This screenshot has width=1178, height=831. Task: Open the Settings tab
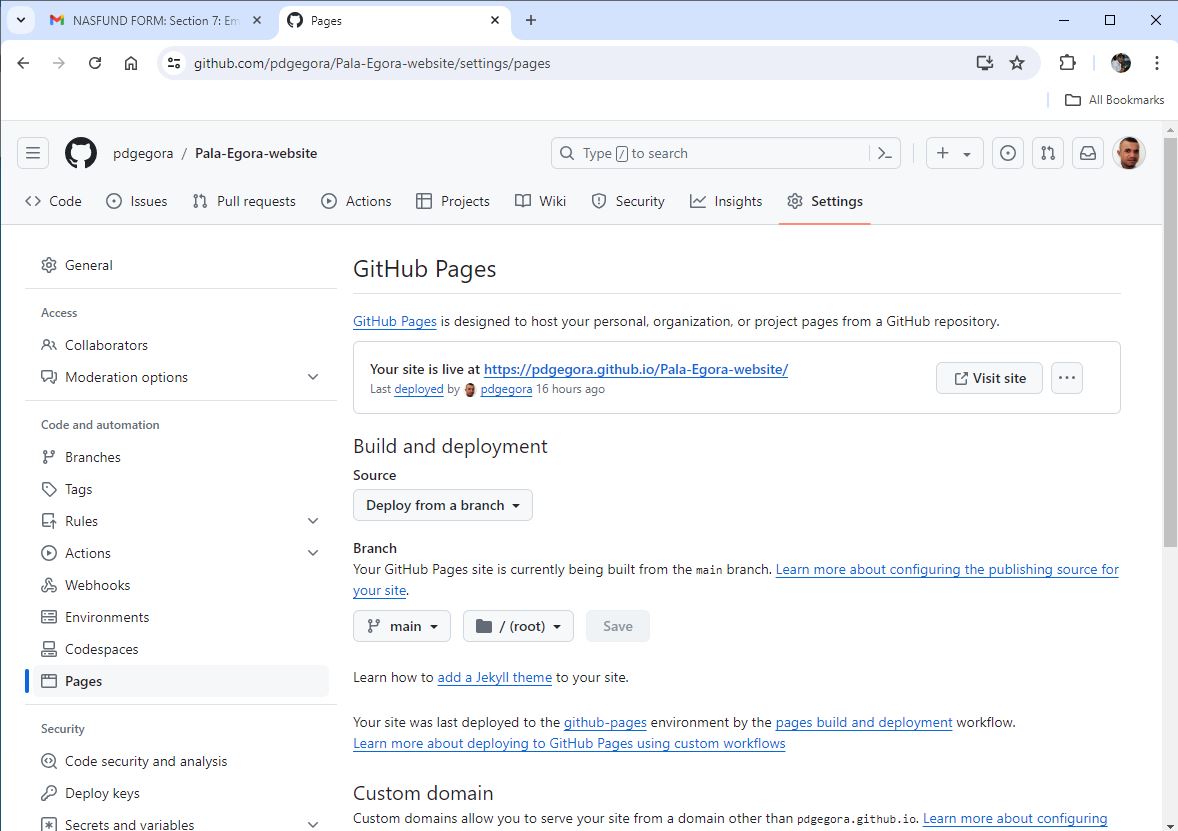pos(825,201)
